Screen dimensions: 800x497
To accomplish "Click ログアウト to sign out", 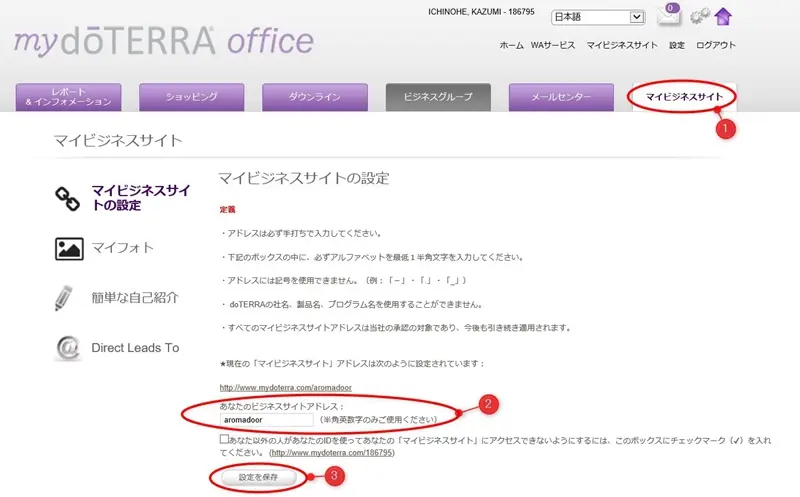I will click(x=716, y=45).
